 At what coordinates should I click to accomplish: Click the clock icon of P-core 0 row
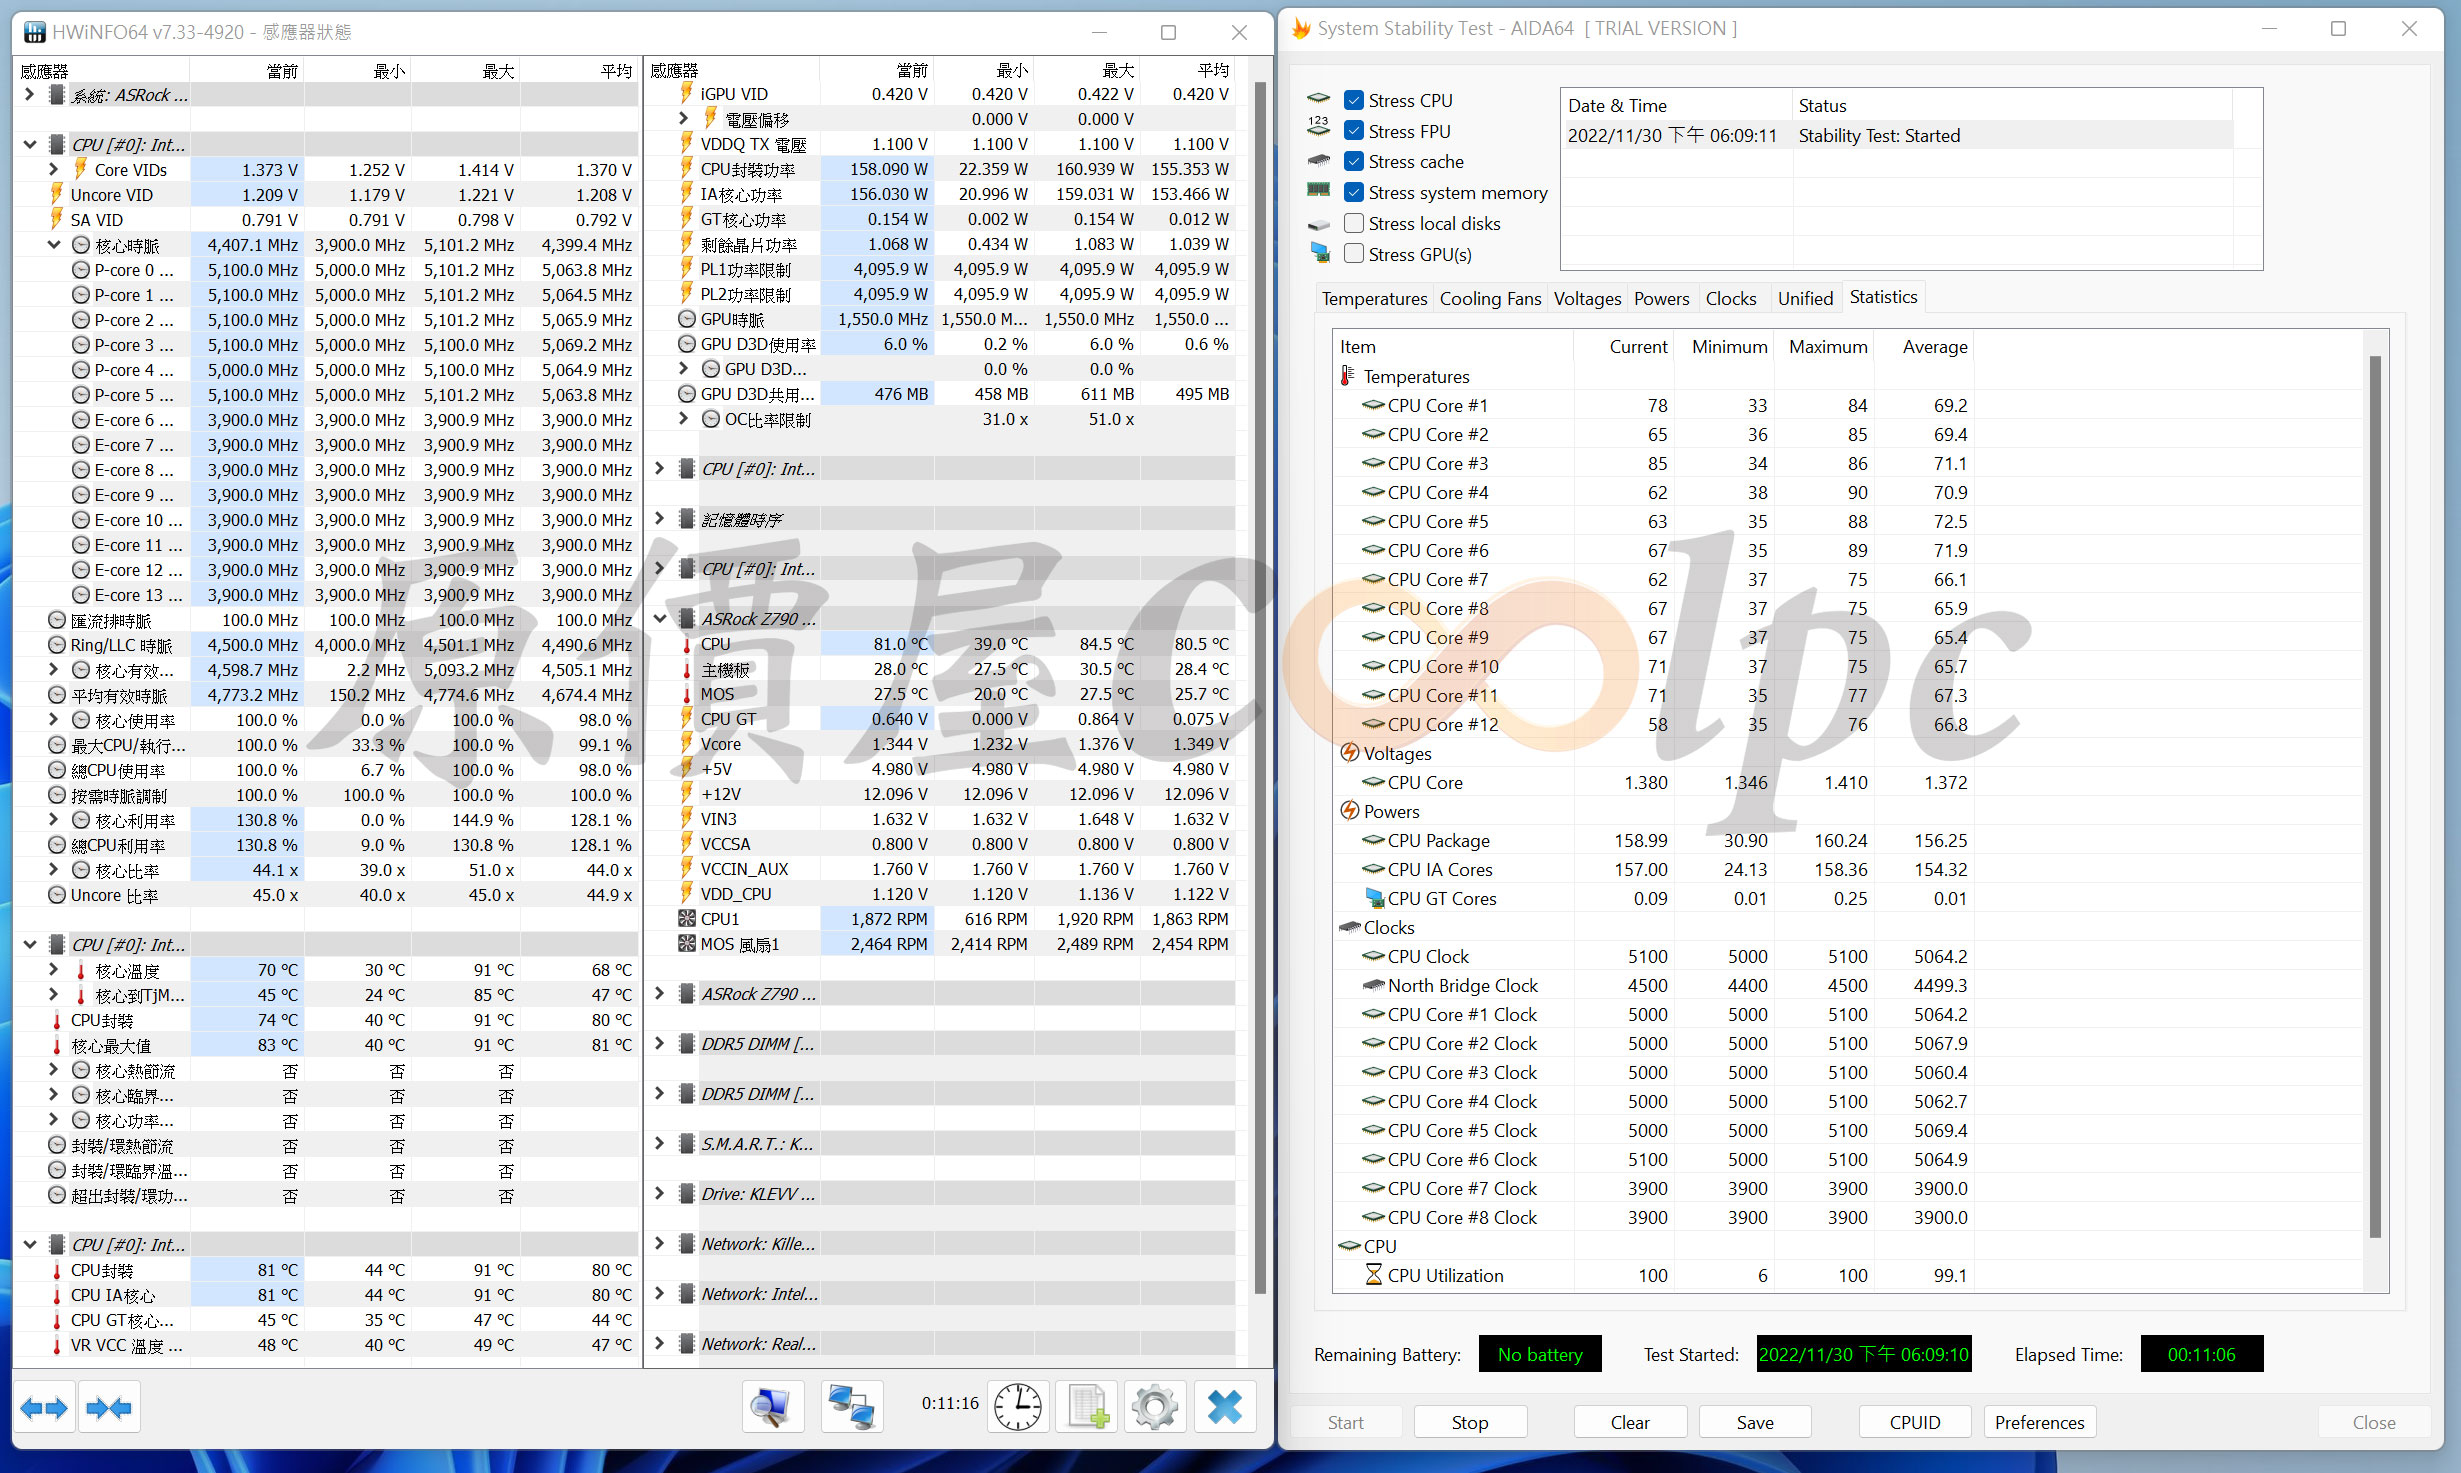[x=81, y=270]
